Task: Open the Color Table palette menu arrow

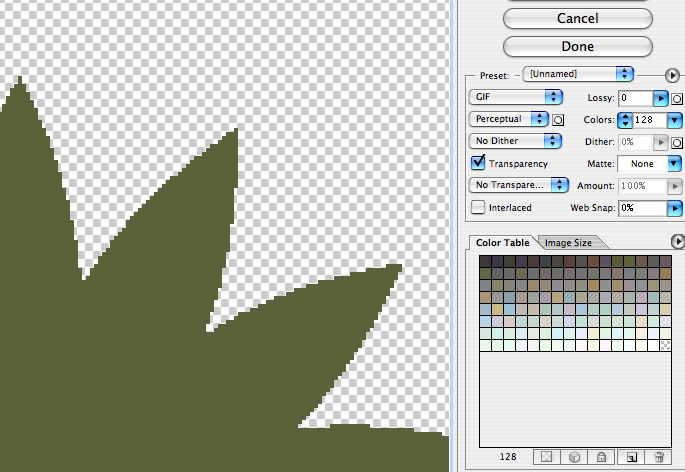Action: 677,241
